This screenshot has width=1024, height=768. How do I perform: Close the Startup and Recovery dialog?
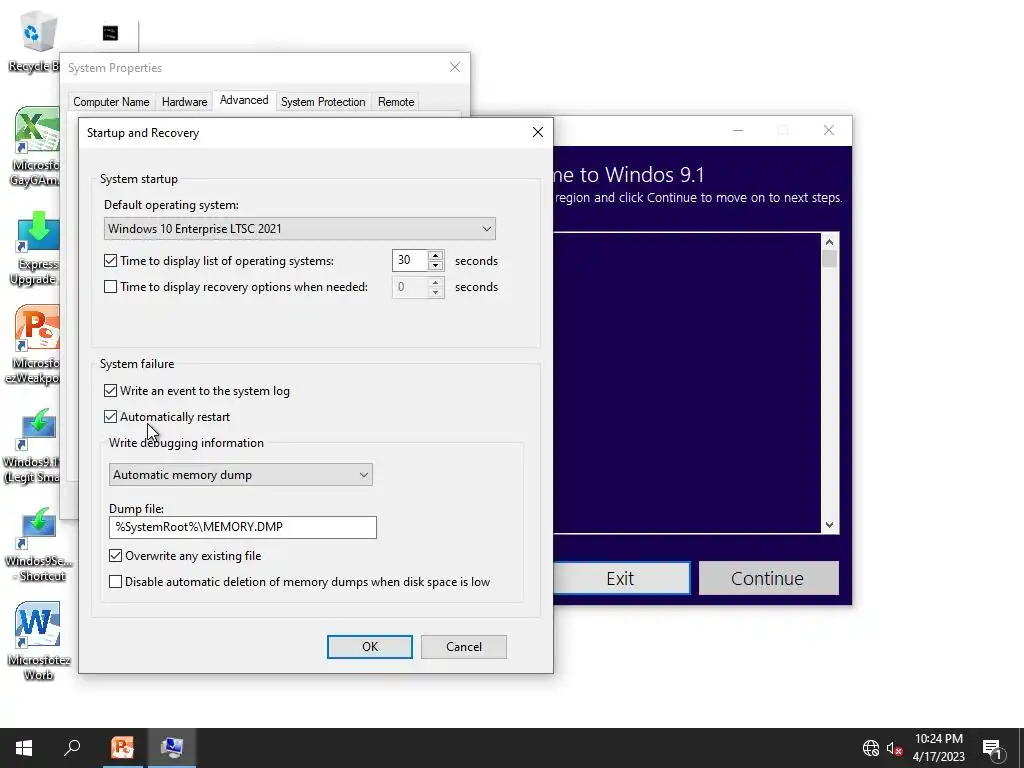[x=537, y=132]
